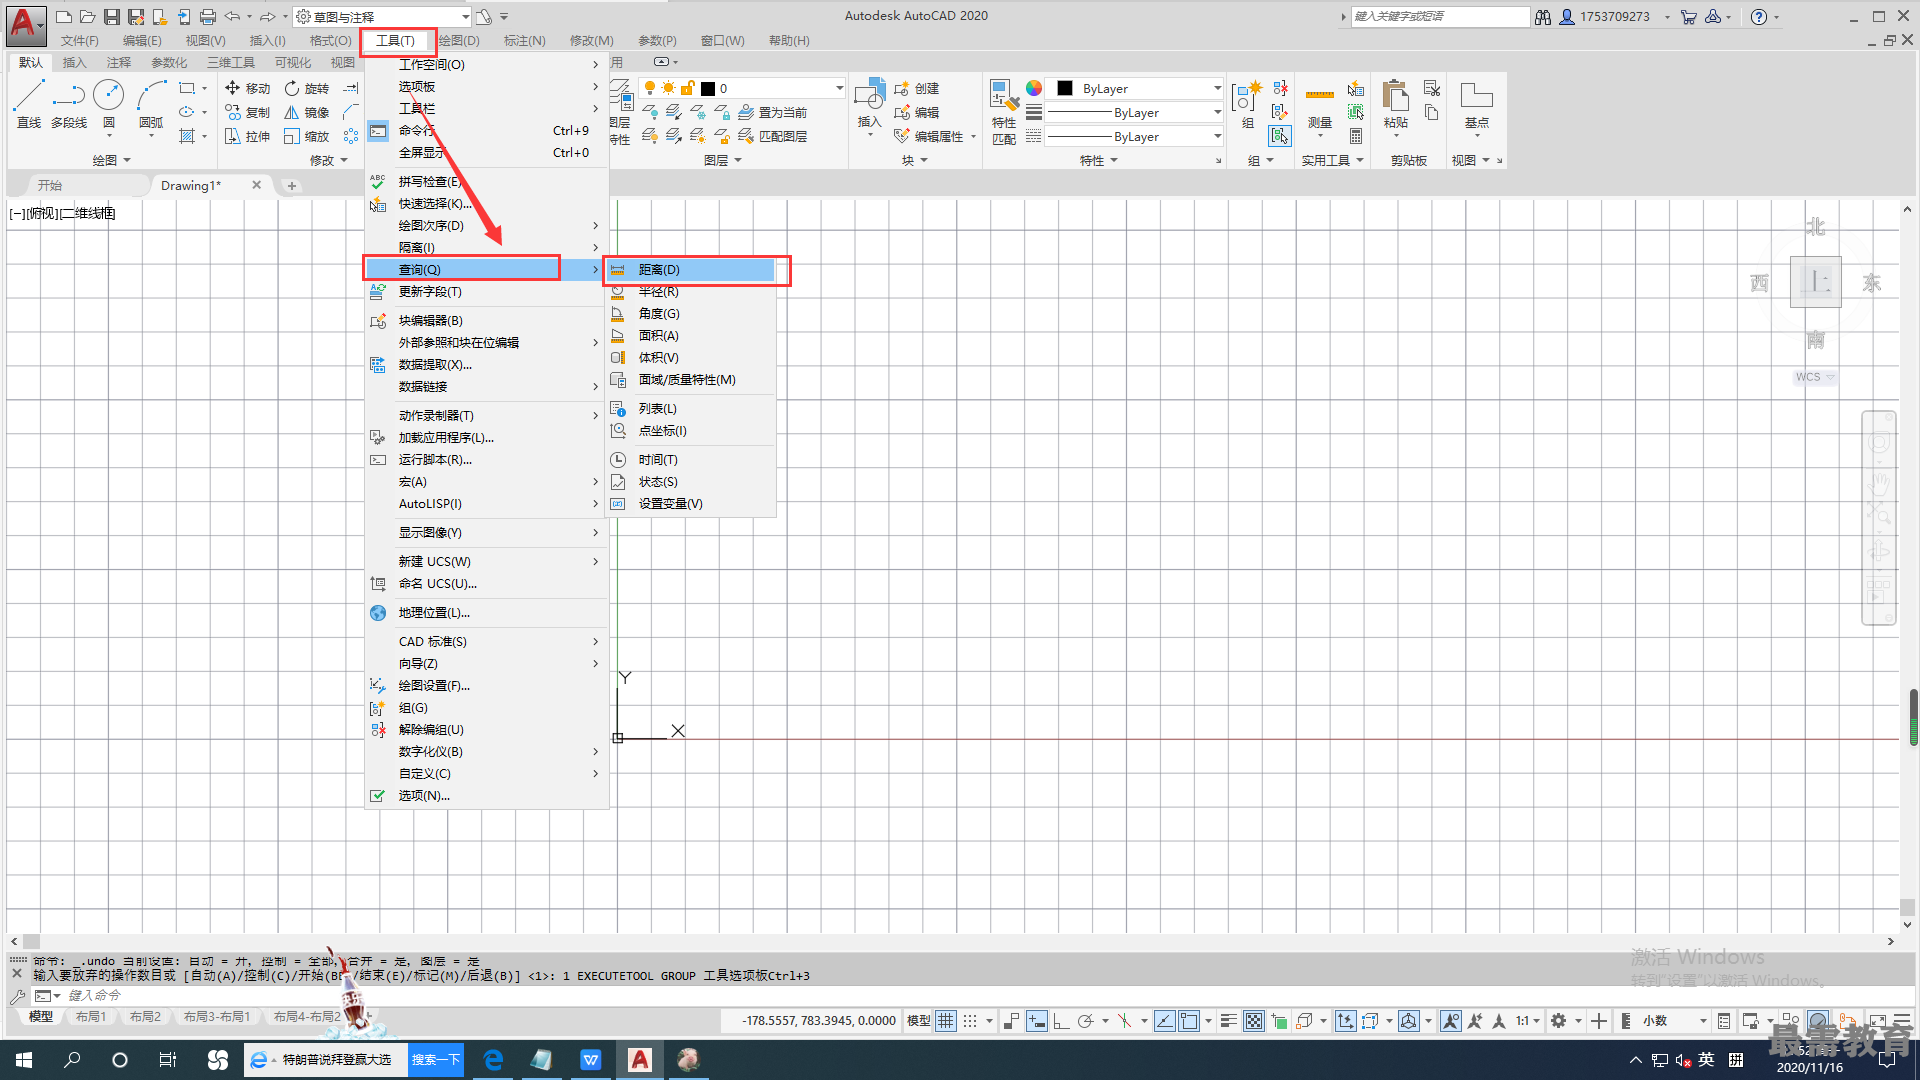
Task: Select the Arc (圆弧) tool
Action: (151, 104)
